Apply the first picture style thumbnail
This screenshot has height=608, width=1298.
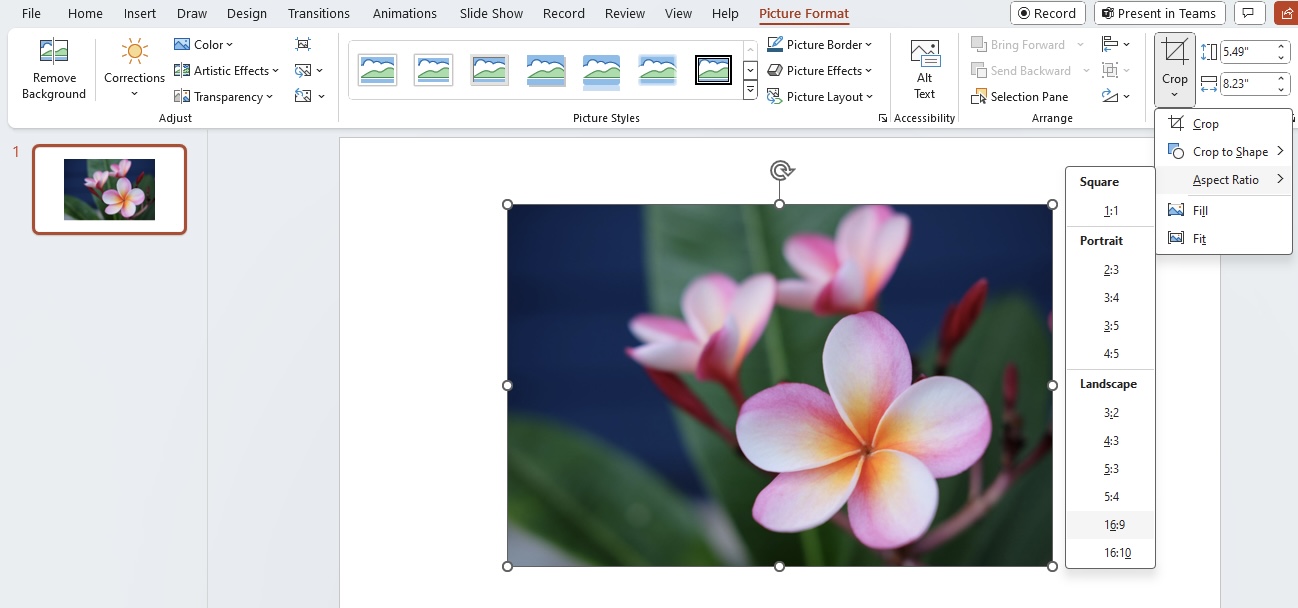tap(378, 70)
